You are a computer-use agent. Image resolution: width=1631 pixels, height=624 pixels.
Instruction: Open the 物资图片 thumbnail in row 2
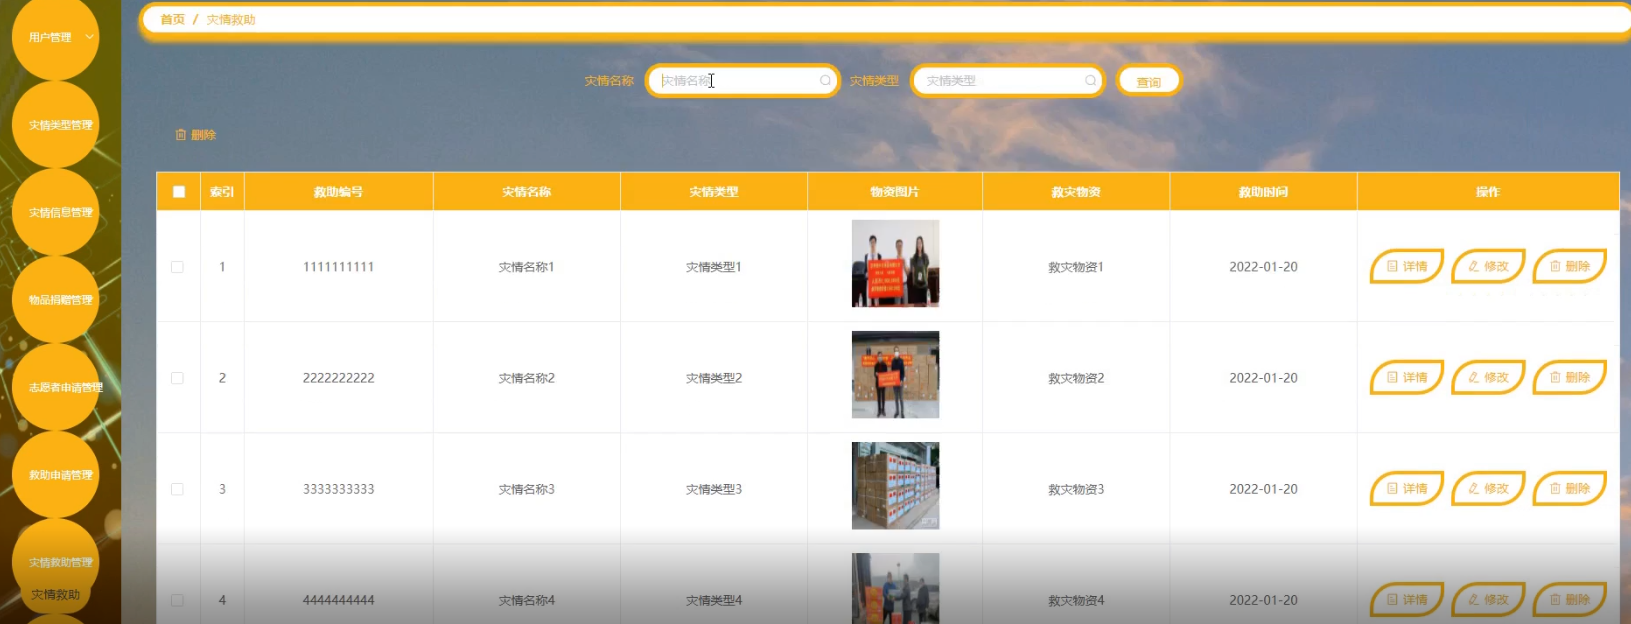pos(895,375)
